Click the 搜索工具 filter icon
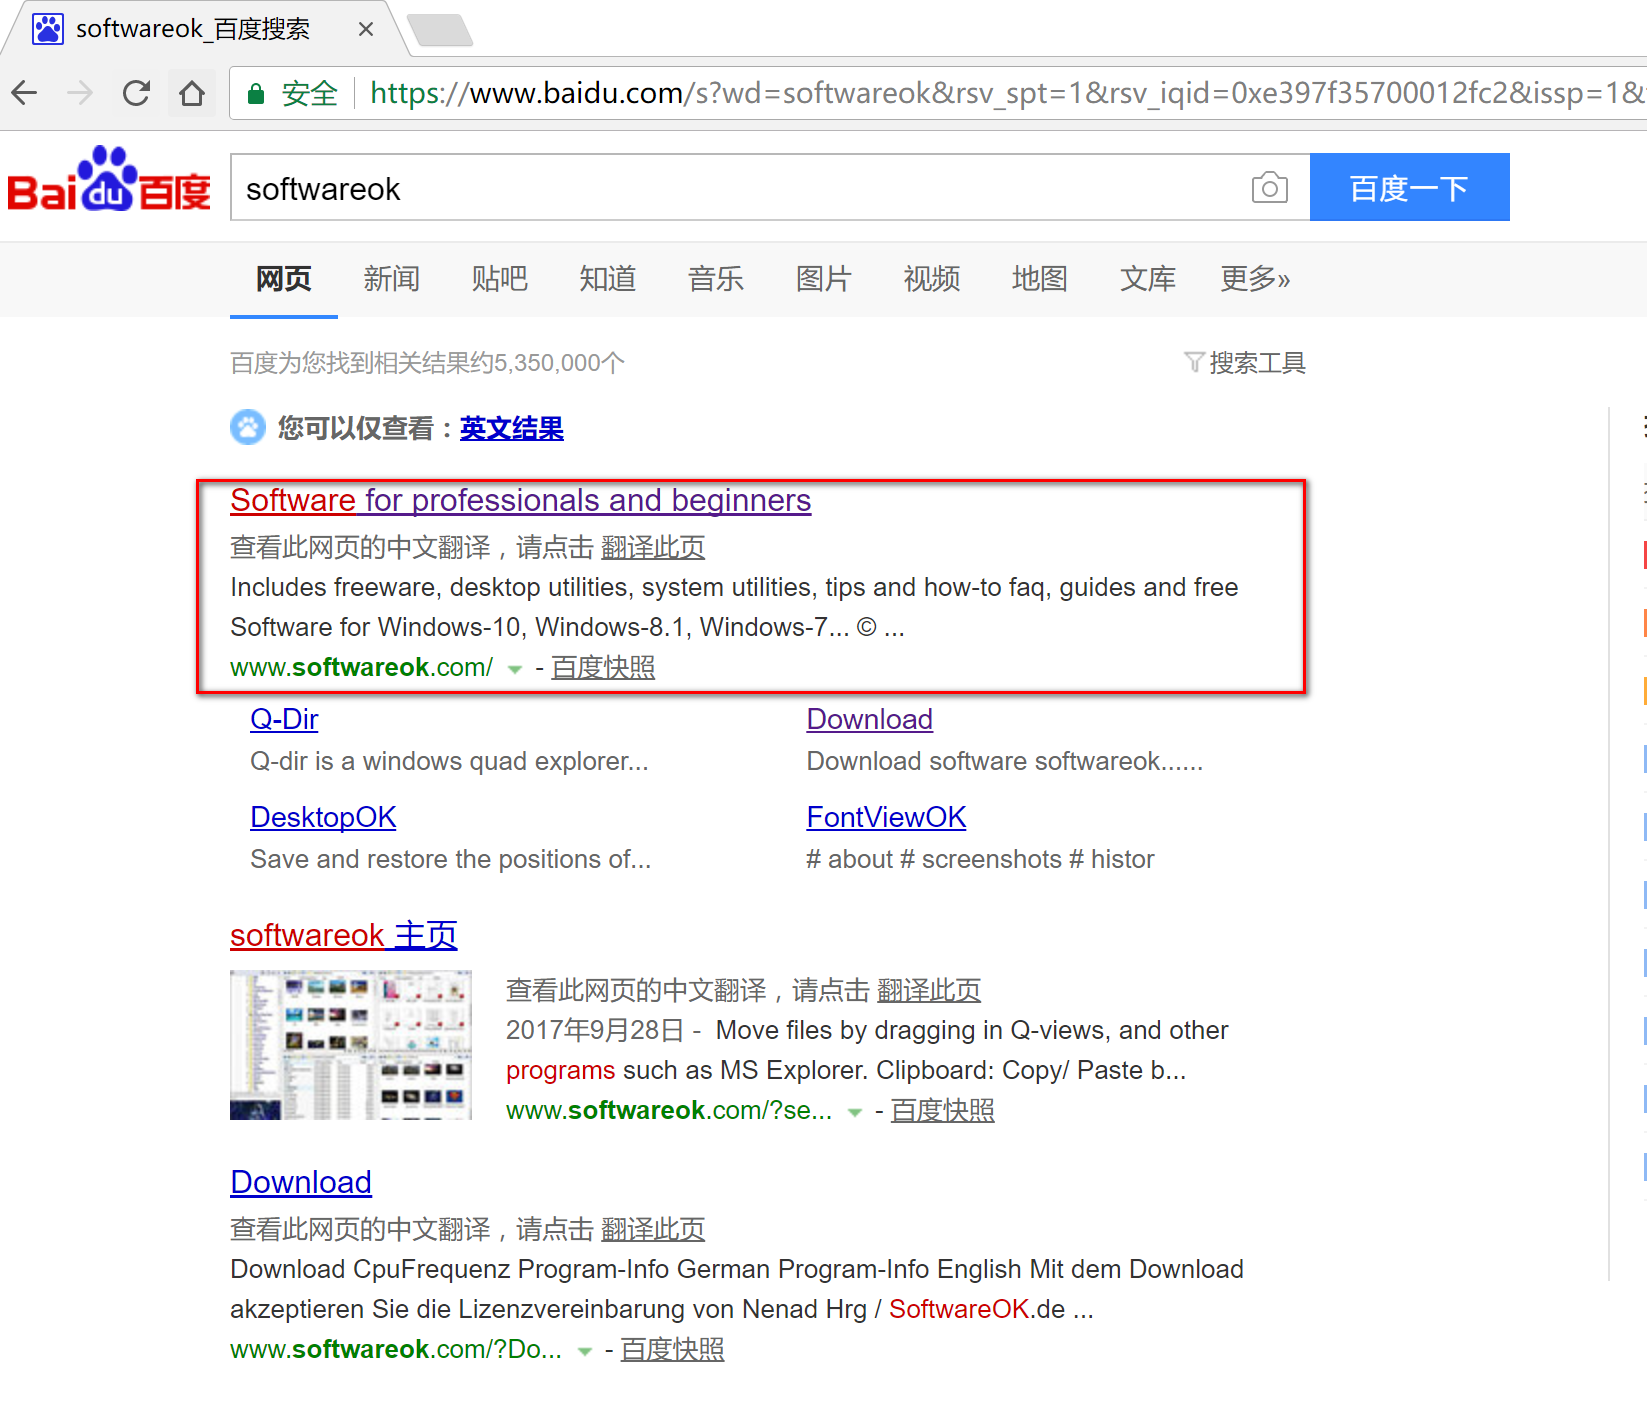Viewport: 1647px width, 1402px height. click(1193, 362)
